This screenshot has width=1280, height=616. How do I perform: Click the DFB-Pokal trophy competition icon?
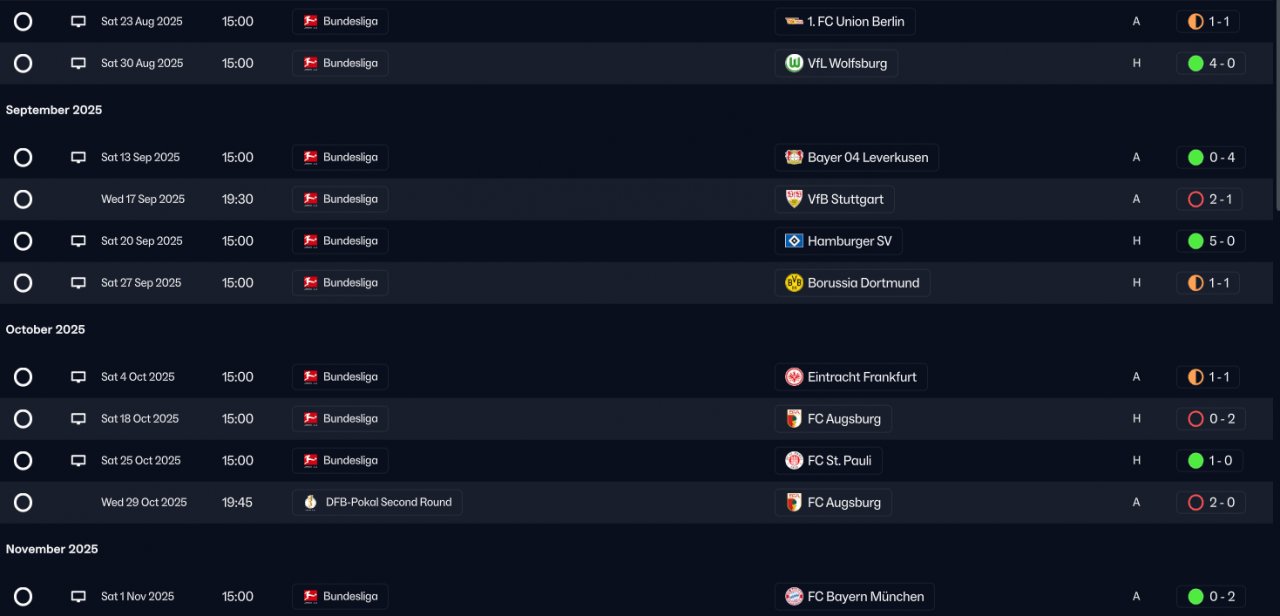[x=311, y=502]
